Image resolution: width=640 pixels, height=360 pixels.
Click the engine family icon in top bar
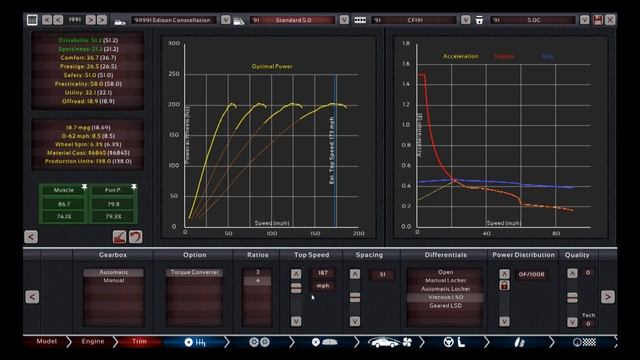(x=360, y=20)
